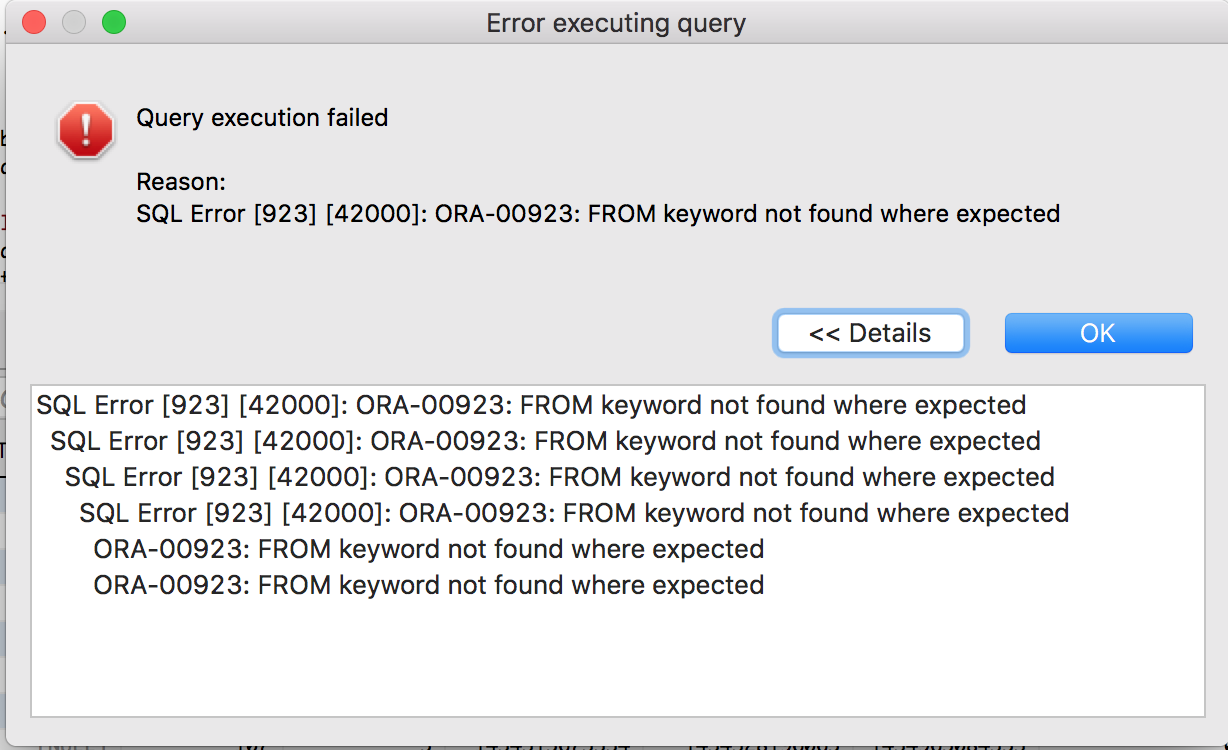
Task: Click the green zoom window button
Action: (114, 22)
